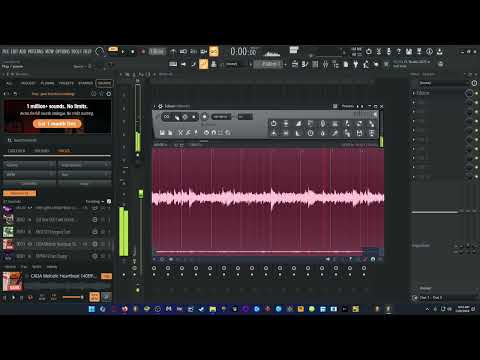Click the Windows Start button on taskbar
The width and height of the screenshot is (480, 360).
(x=92, y=309)
